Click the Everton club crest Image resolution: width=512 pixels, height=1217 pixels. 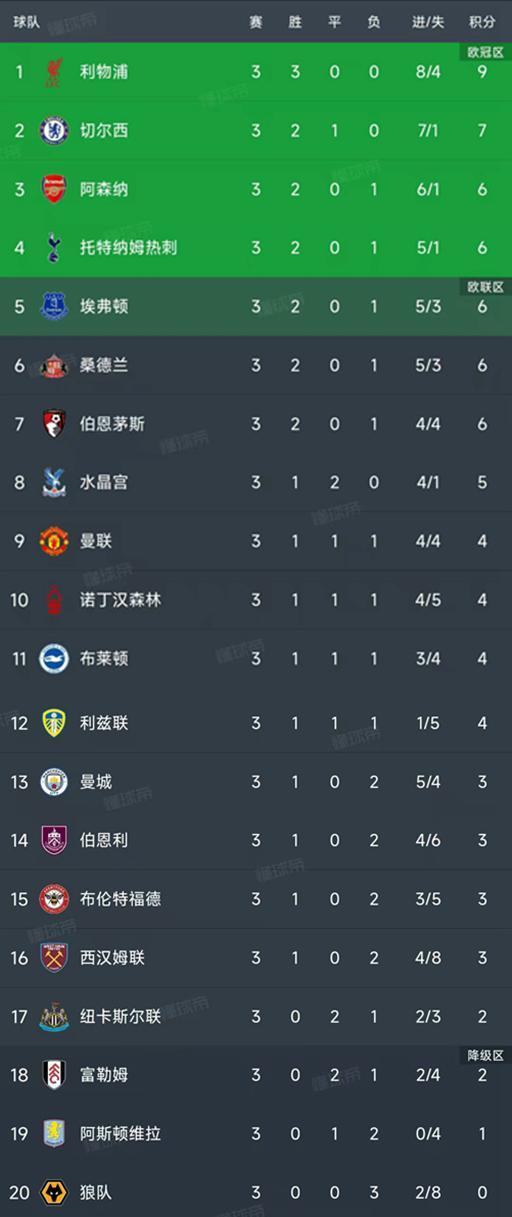(53, 306)
